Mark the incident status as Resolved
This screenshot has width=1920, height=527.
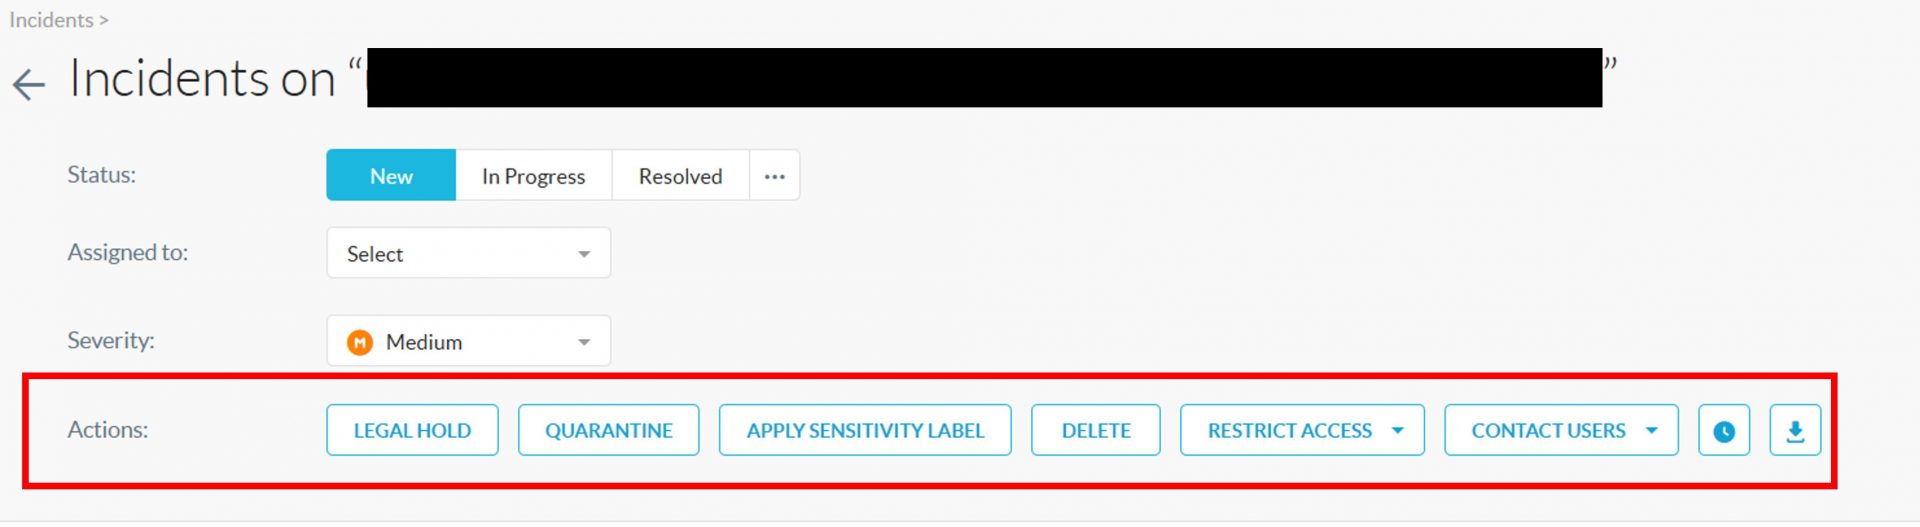point(680,176)
